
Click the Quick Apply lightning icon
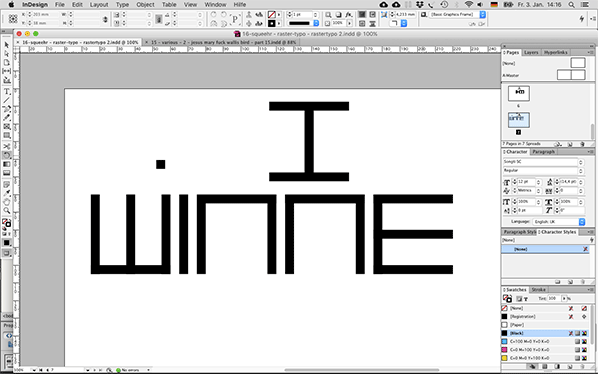(x=581, y=18)
